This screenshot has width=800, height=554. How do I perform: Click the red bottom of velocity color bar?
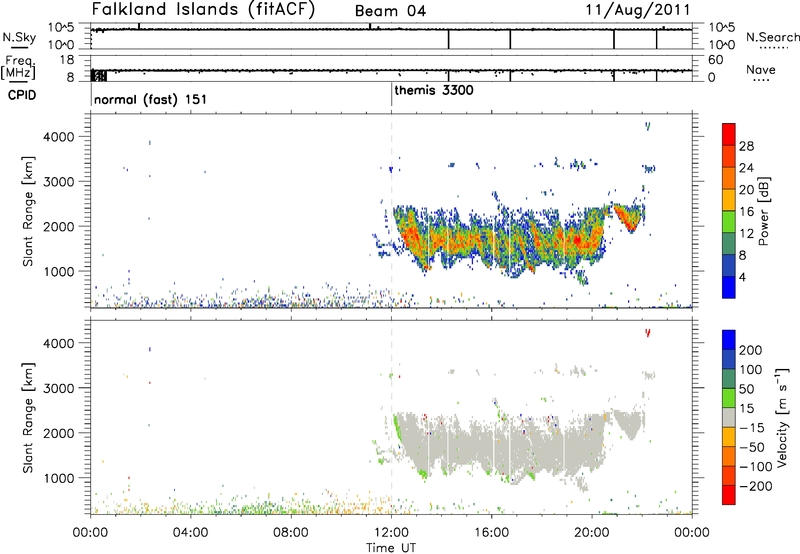click(729, 495)
